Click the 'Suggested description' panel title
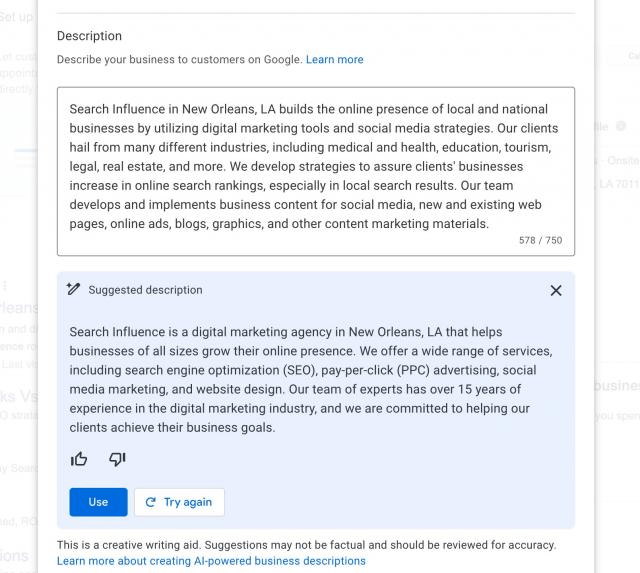This screenshot has height=573, width=640. tap(145, 290)
